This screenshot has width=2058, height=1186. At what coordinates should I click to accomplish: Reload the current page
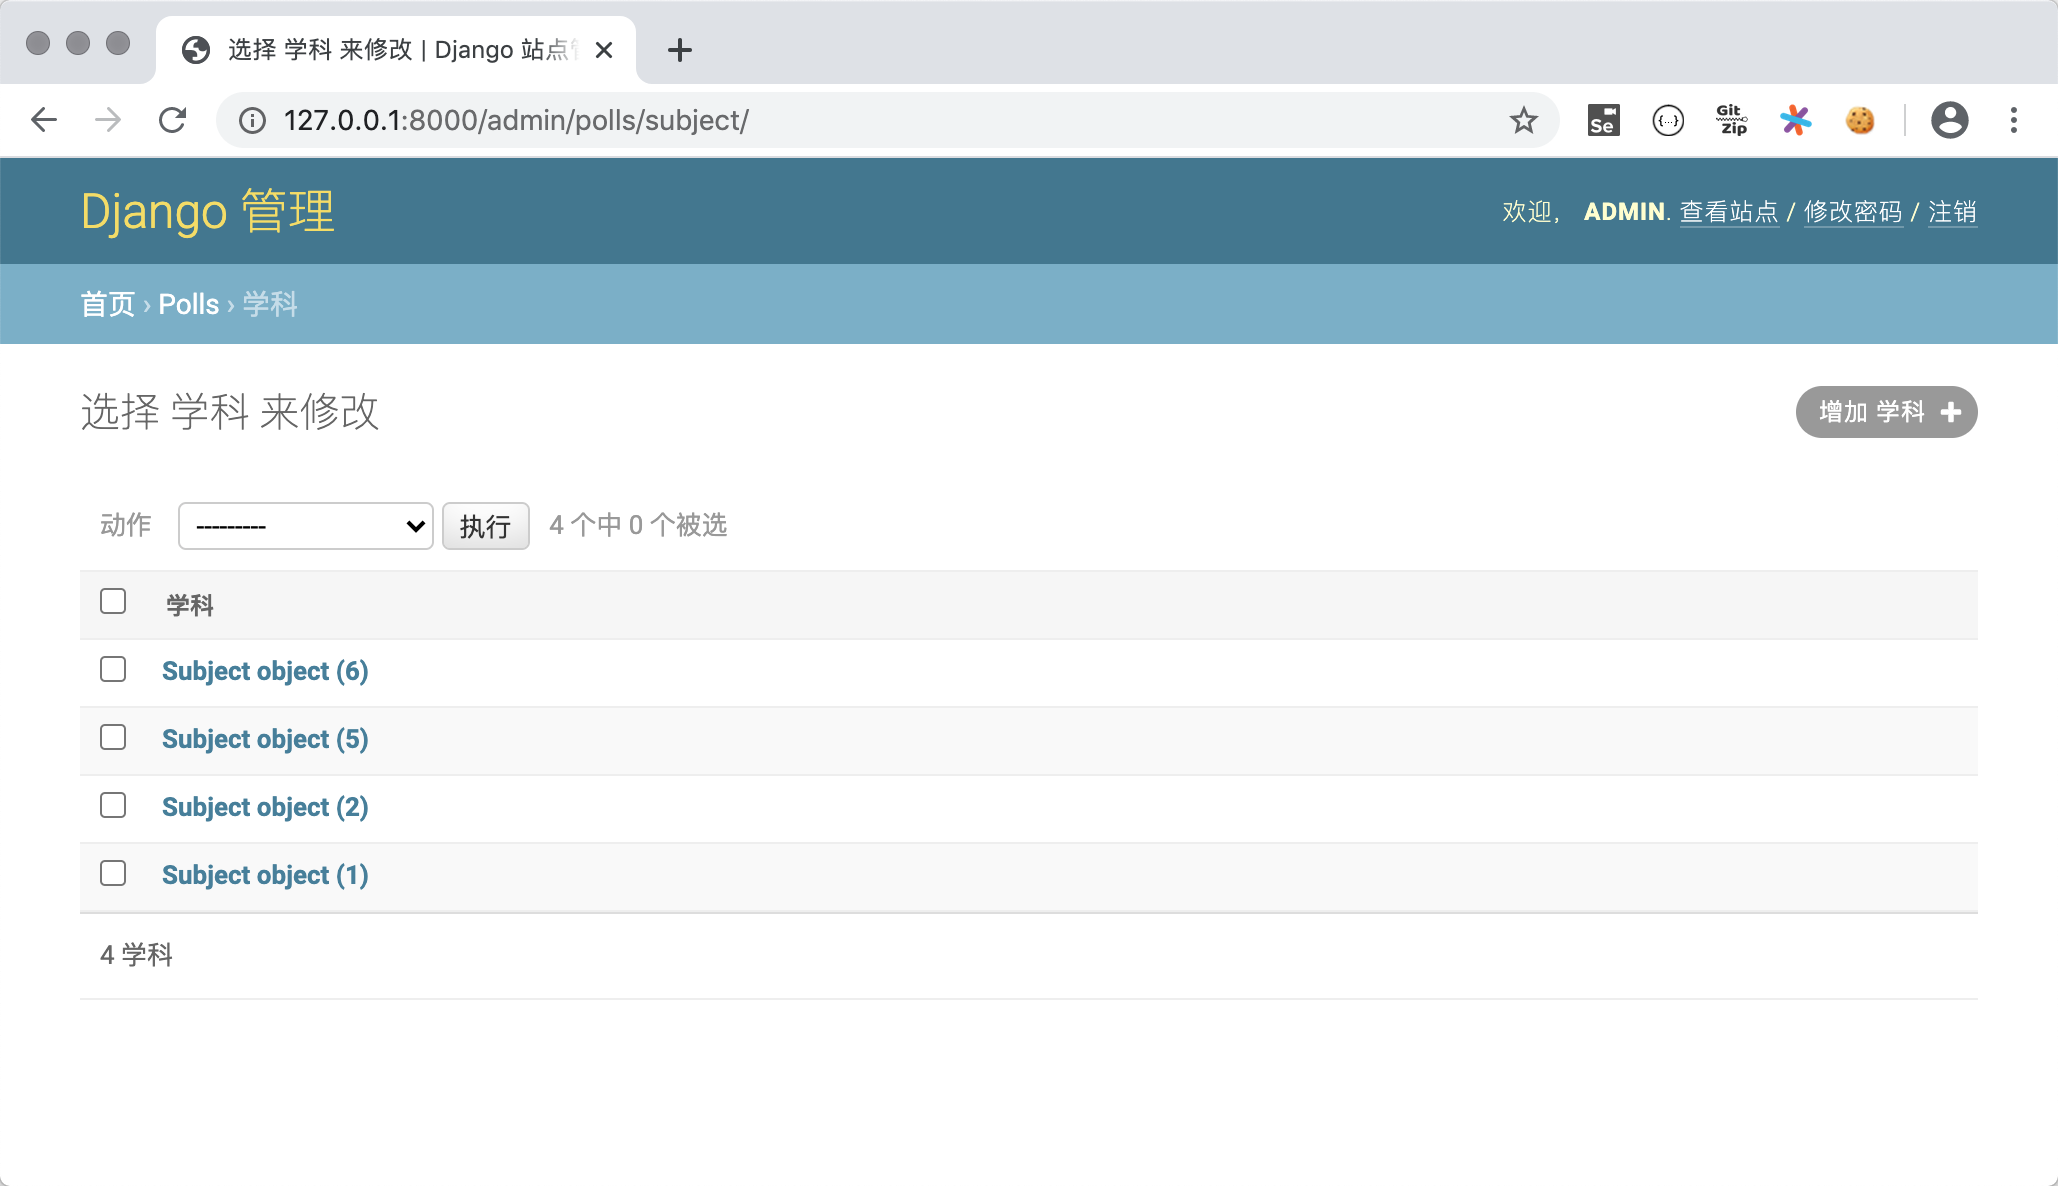(173, 121)
